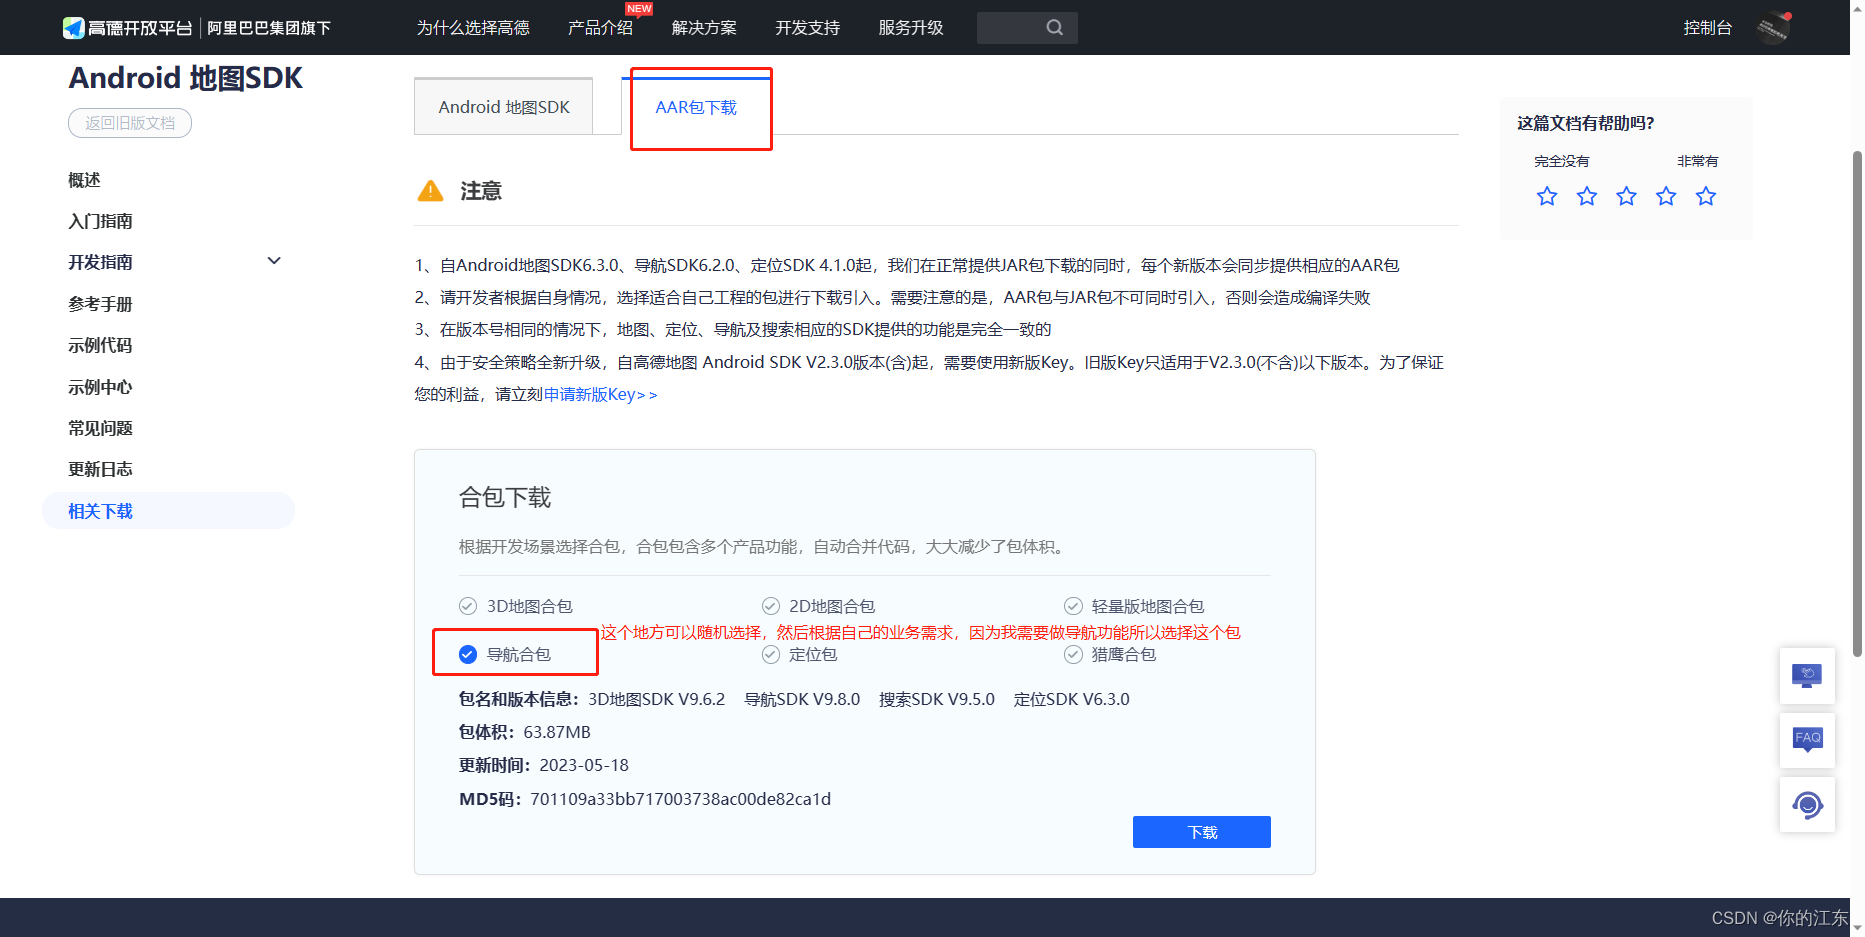Rate the document four stars
The height and width of the screenshot is (937, 1865).
point(1666,196)
